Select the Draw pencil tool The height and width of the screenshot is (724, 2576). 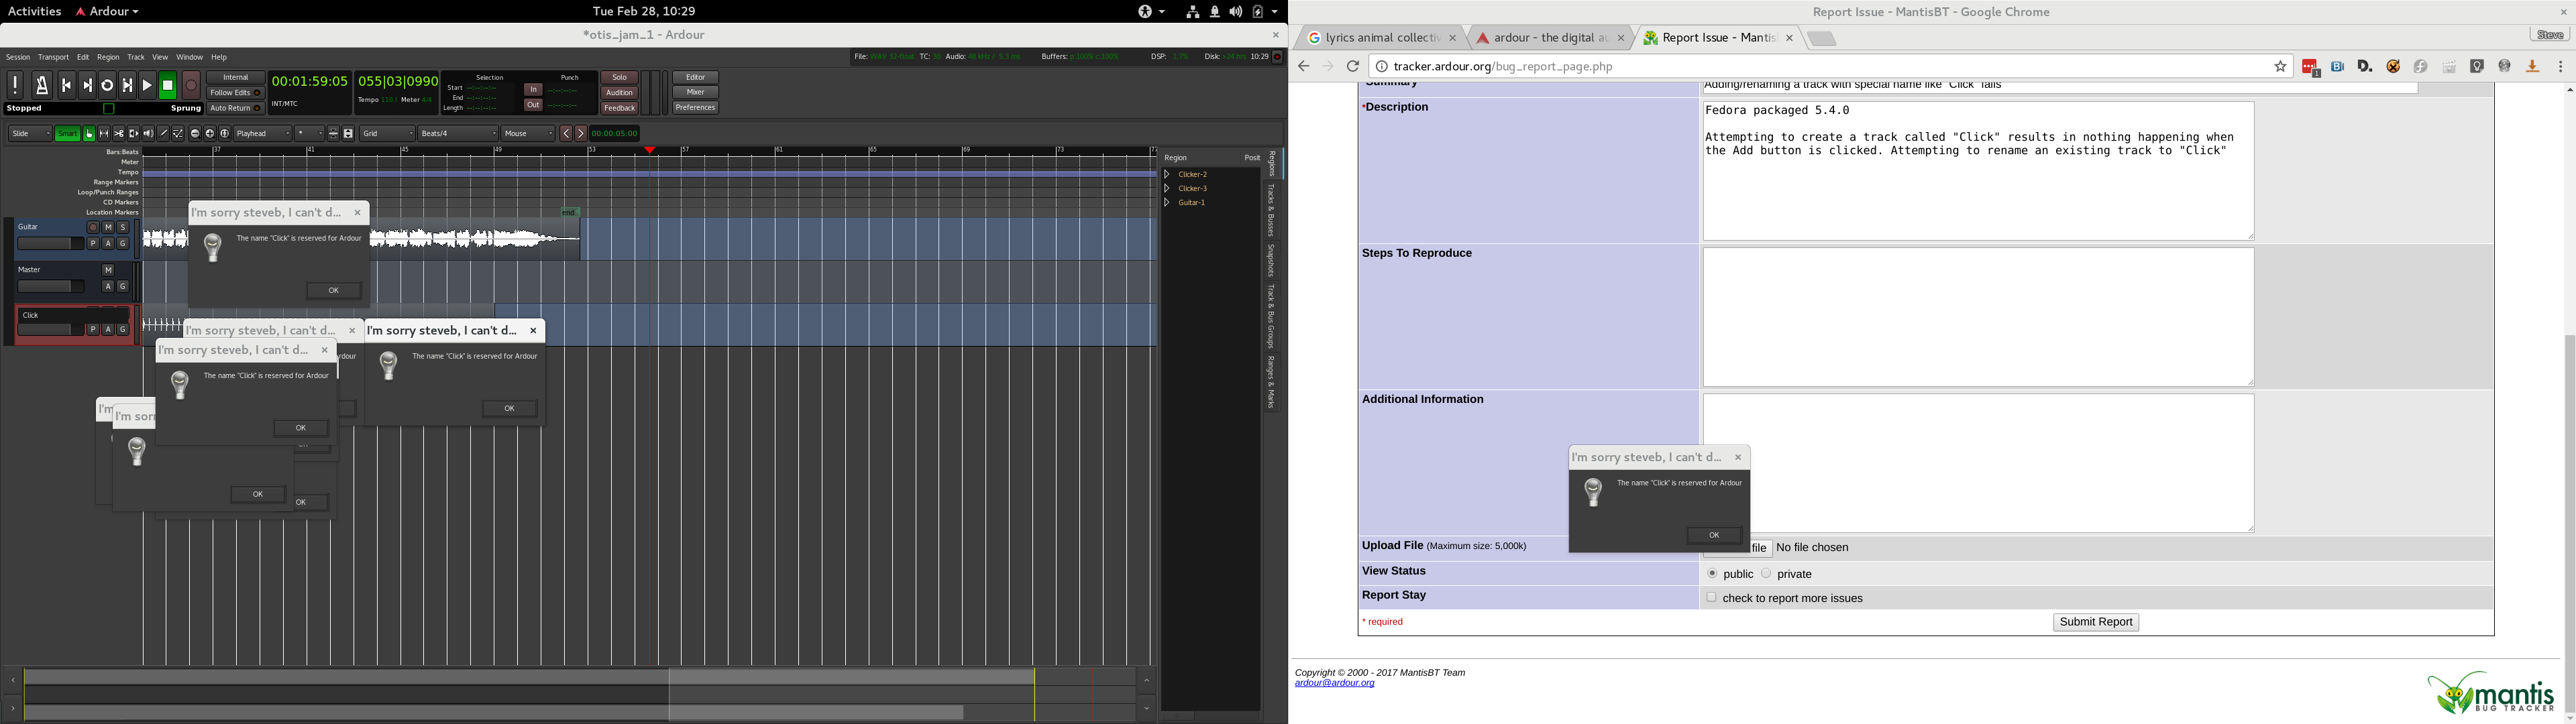(163, 134)
